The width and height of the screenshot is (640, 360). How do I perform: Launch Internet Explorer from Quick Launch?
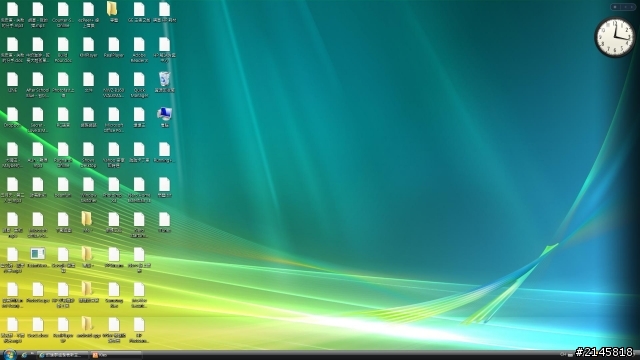click(24, 355)
